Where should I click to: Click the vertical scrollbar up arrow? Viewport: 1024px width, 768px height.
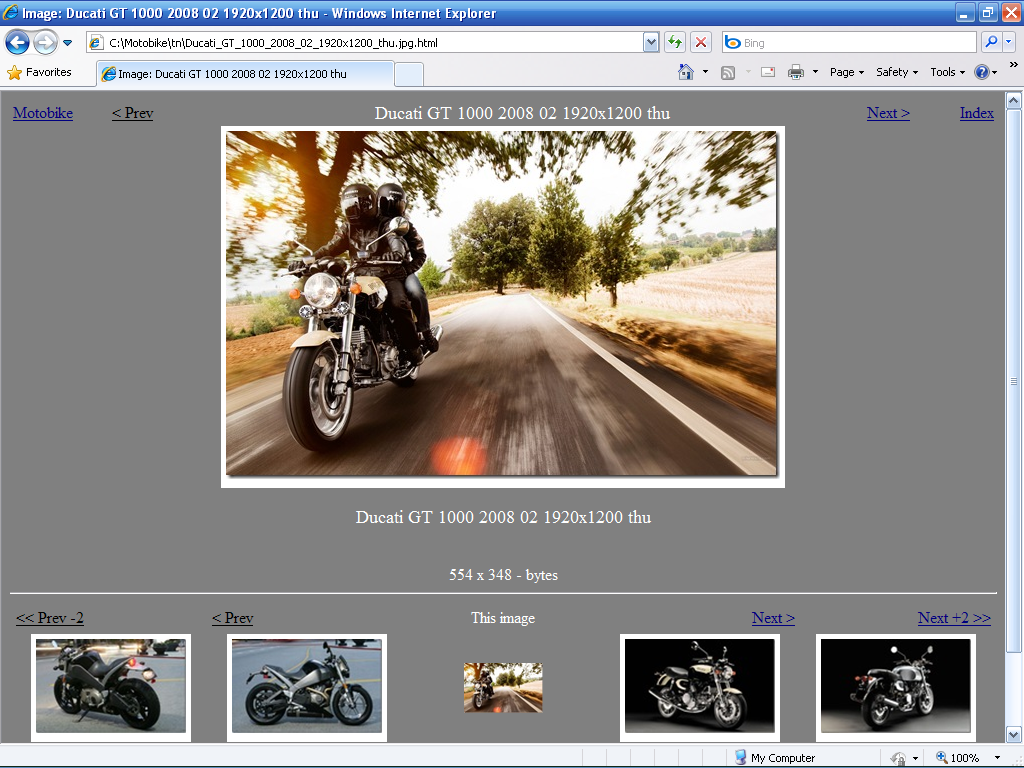click(x=1014, y=101)
